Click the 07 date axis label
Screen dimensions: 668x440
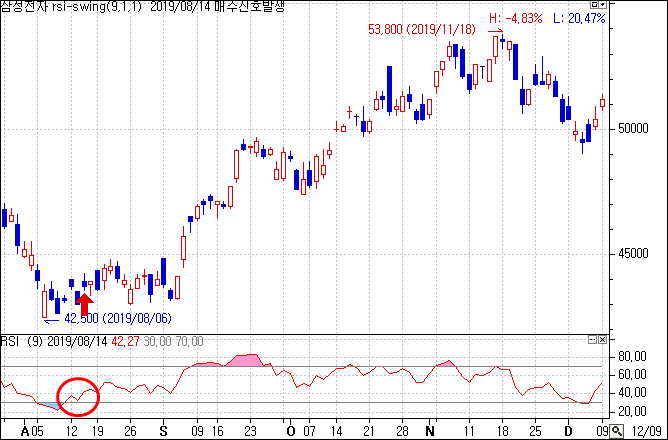(309, 431)
